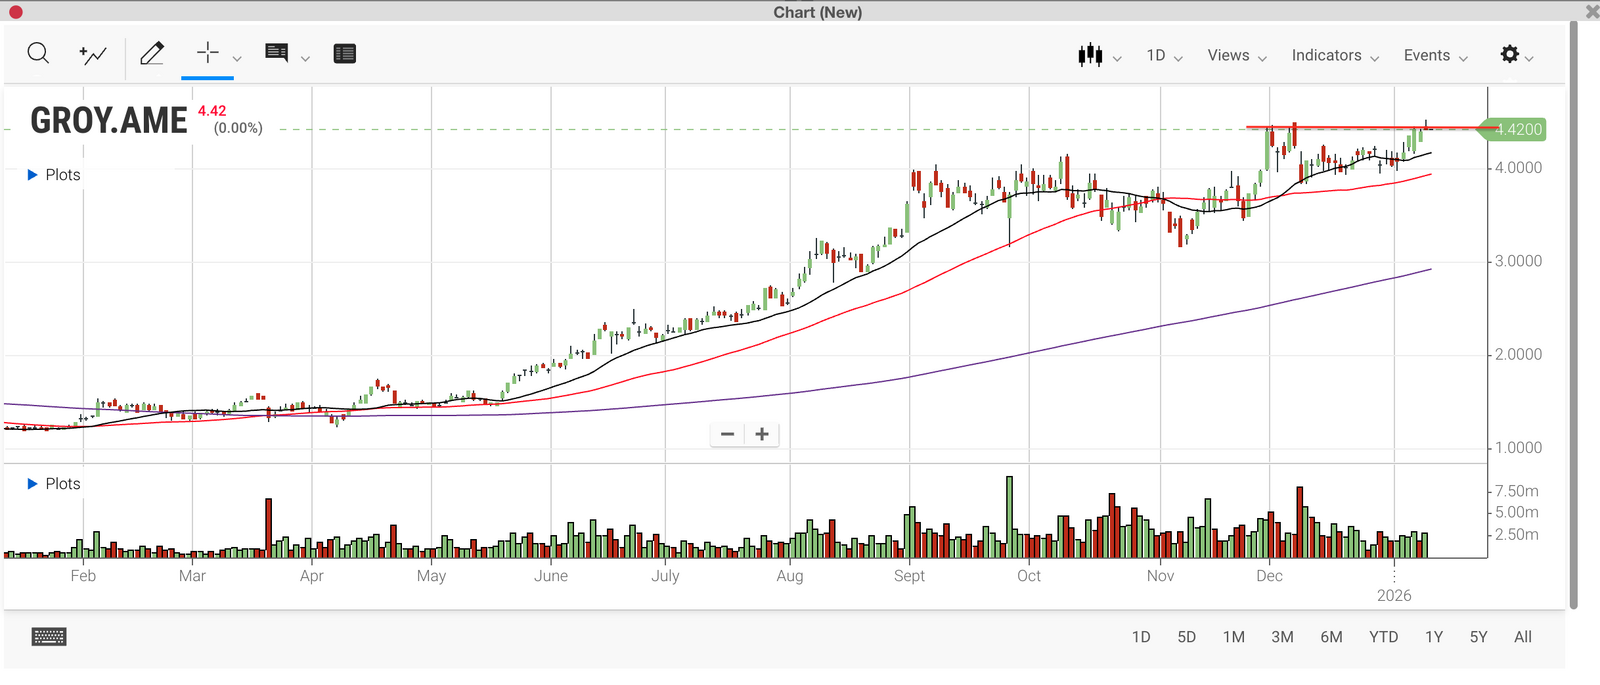Select the 5Y time range
Viewport: 1600px width, 685px height.
(x=1479, y=637)
